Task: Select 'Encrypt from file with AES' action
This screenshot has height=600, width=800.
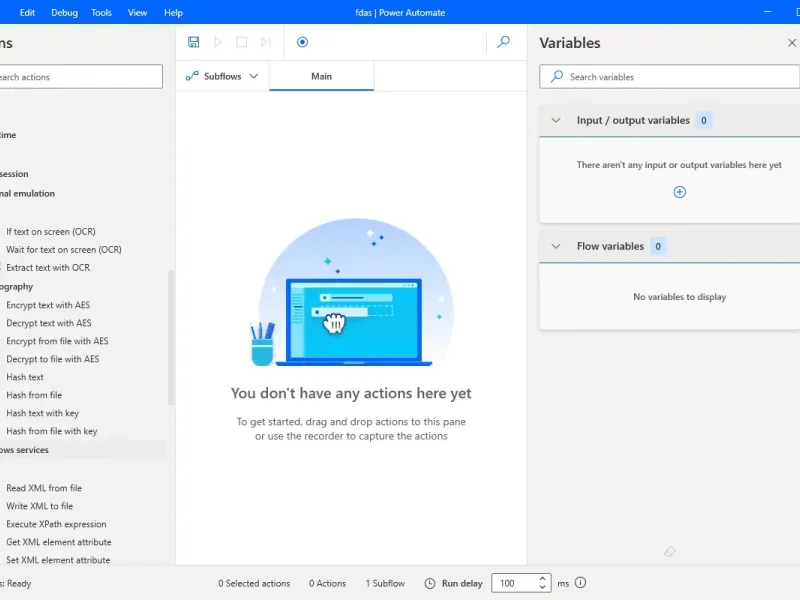Action: pos(57,341)
